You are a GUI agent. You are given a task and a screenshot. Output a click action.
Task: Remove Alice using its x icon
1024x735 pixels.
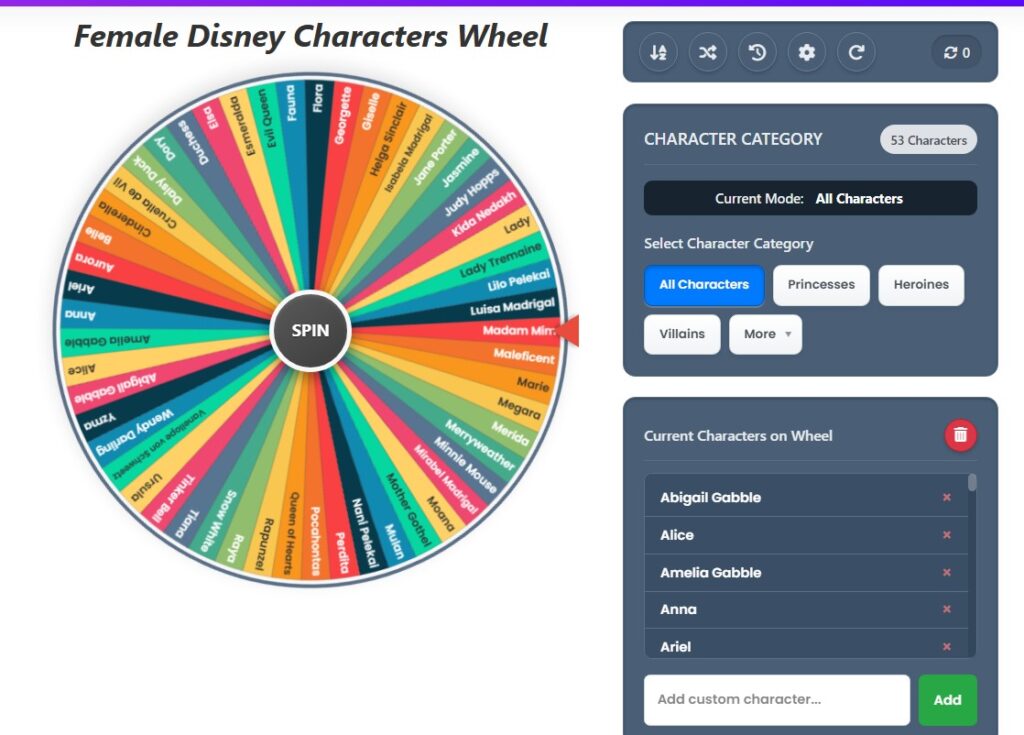point(945,535)
